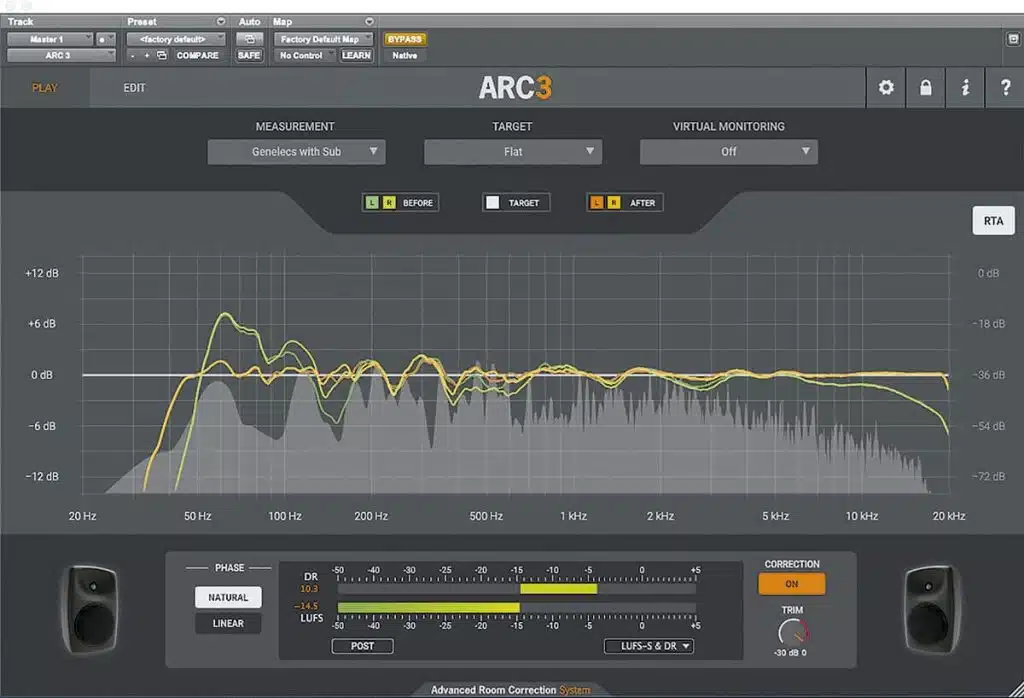Viewport: 1024px width, 698px height.
Task: Click the 1 kHz frequency axis label
Action: coord(573,516)
